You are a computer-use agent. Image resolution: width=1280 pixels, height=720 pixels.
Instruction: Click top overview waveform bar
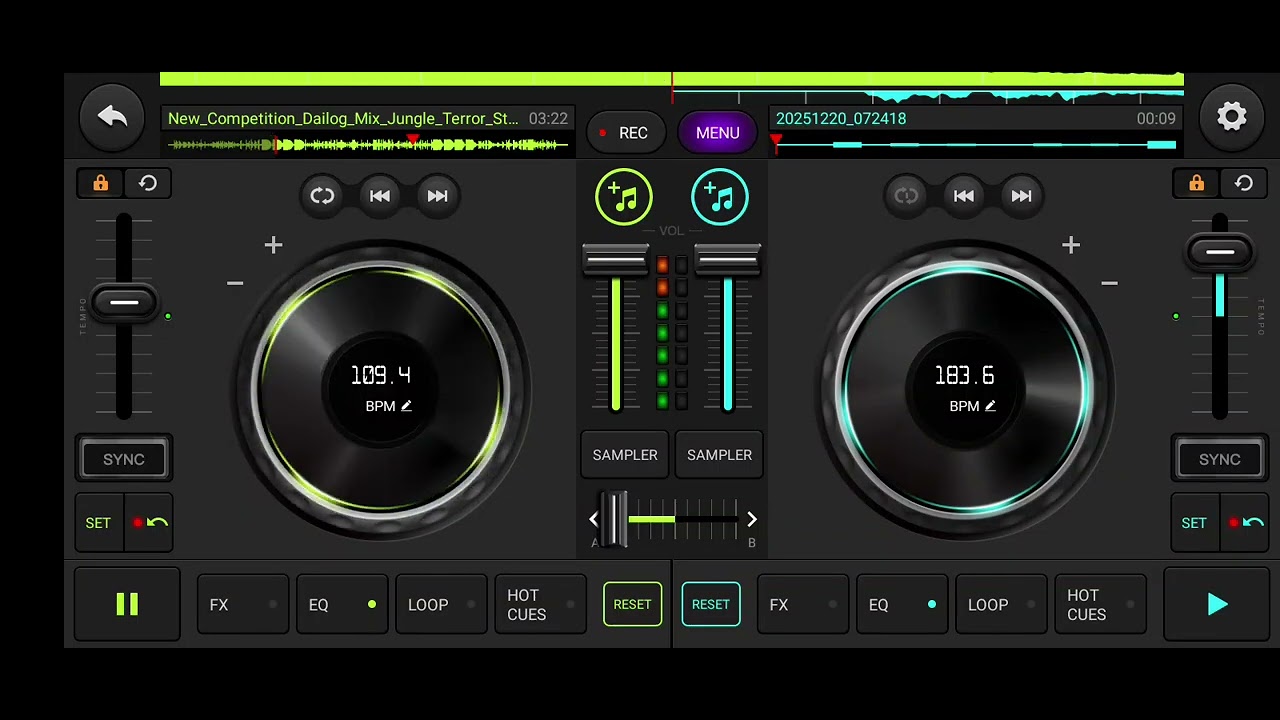tap(672, 86)
